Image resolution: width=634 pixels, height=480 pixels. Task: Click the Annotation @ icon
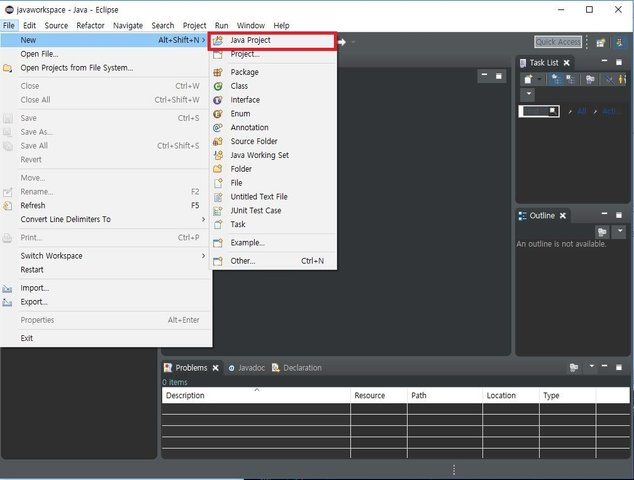[x=218, y=128]
